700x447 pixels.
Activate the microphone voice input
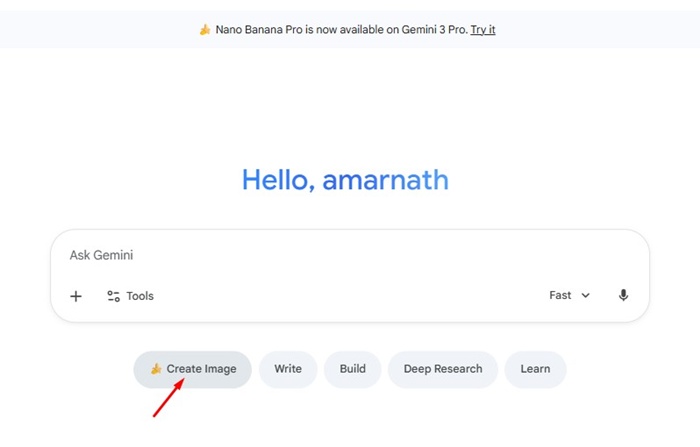(x=624, y=295)
